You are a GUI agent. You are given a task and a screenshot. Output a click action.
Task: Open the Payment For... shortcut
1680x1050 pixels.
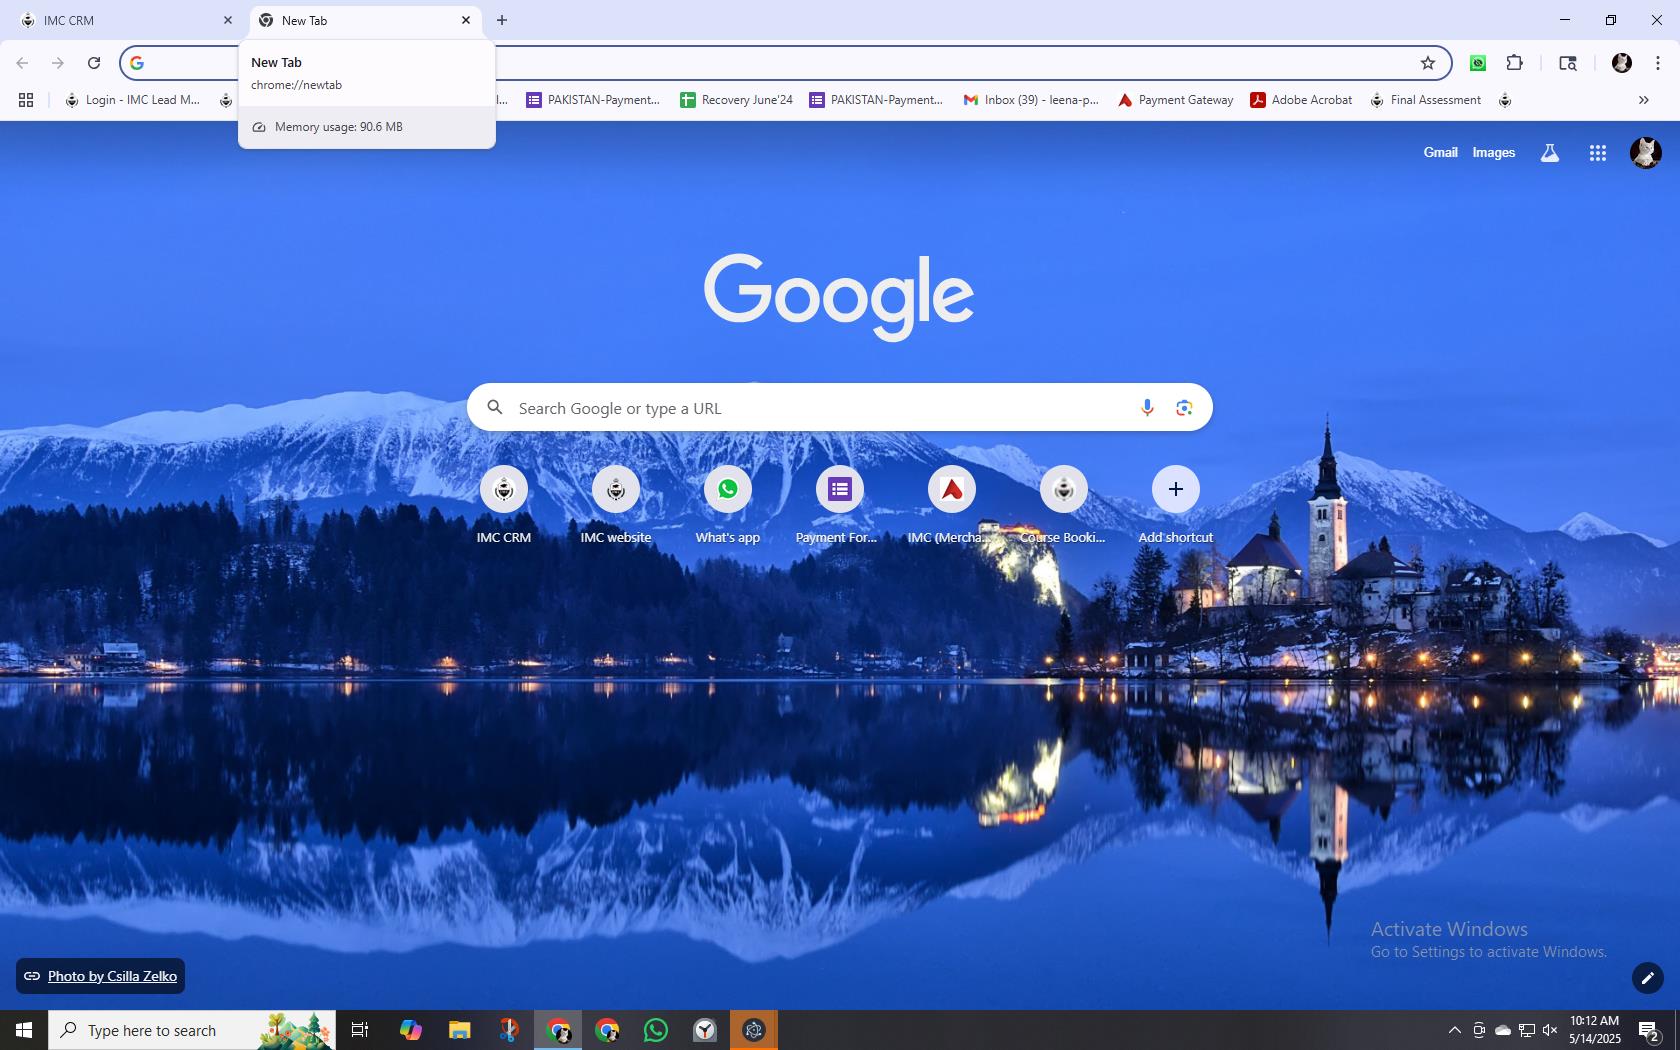(840, 505)
